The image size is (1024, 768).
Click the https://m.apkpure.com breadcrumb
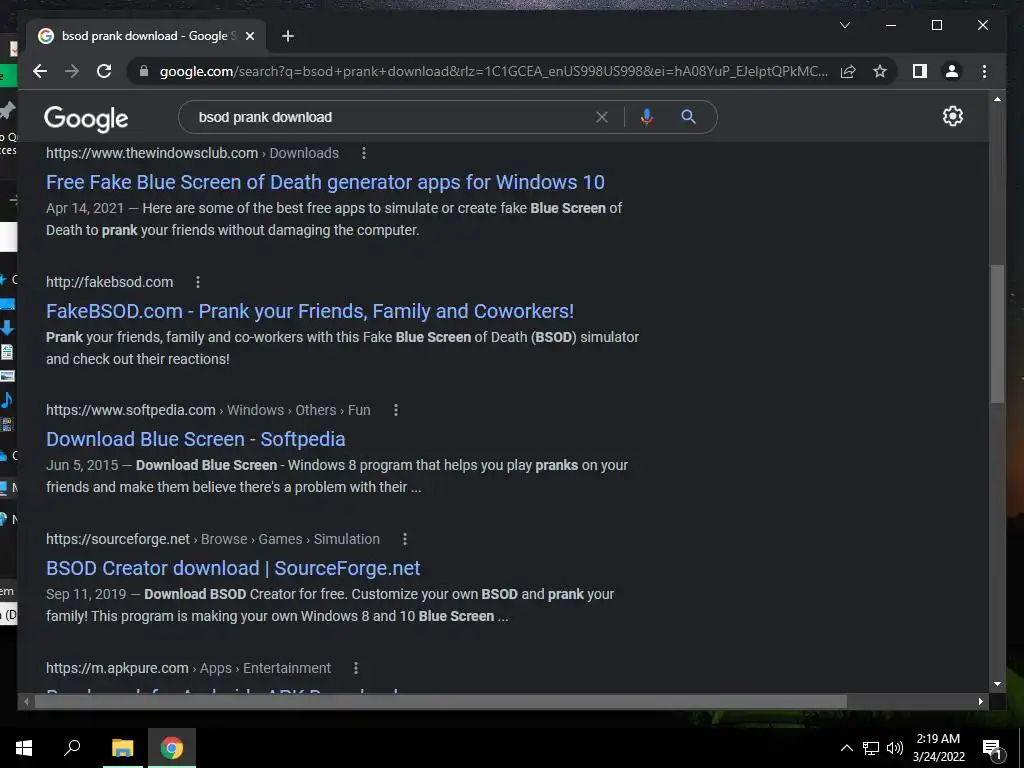117,668
